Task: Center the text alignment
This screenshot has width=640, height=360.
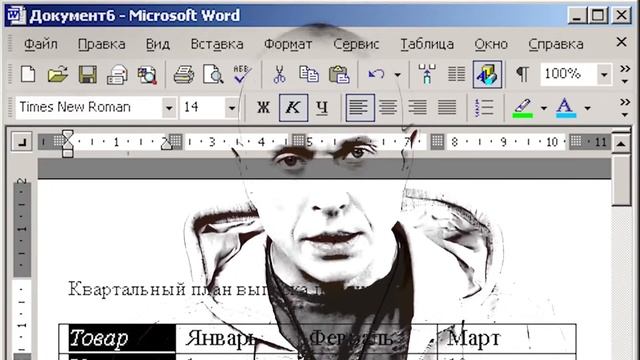Action: click(x=388, y=108)
